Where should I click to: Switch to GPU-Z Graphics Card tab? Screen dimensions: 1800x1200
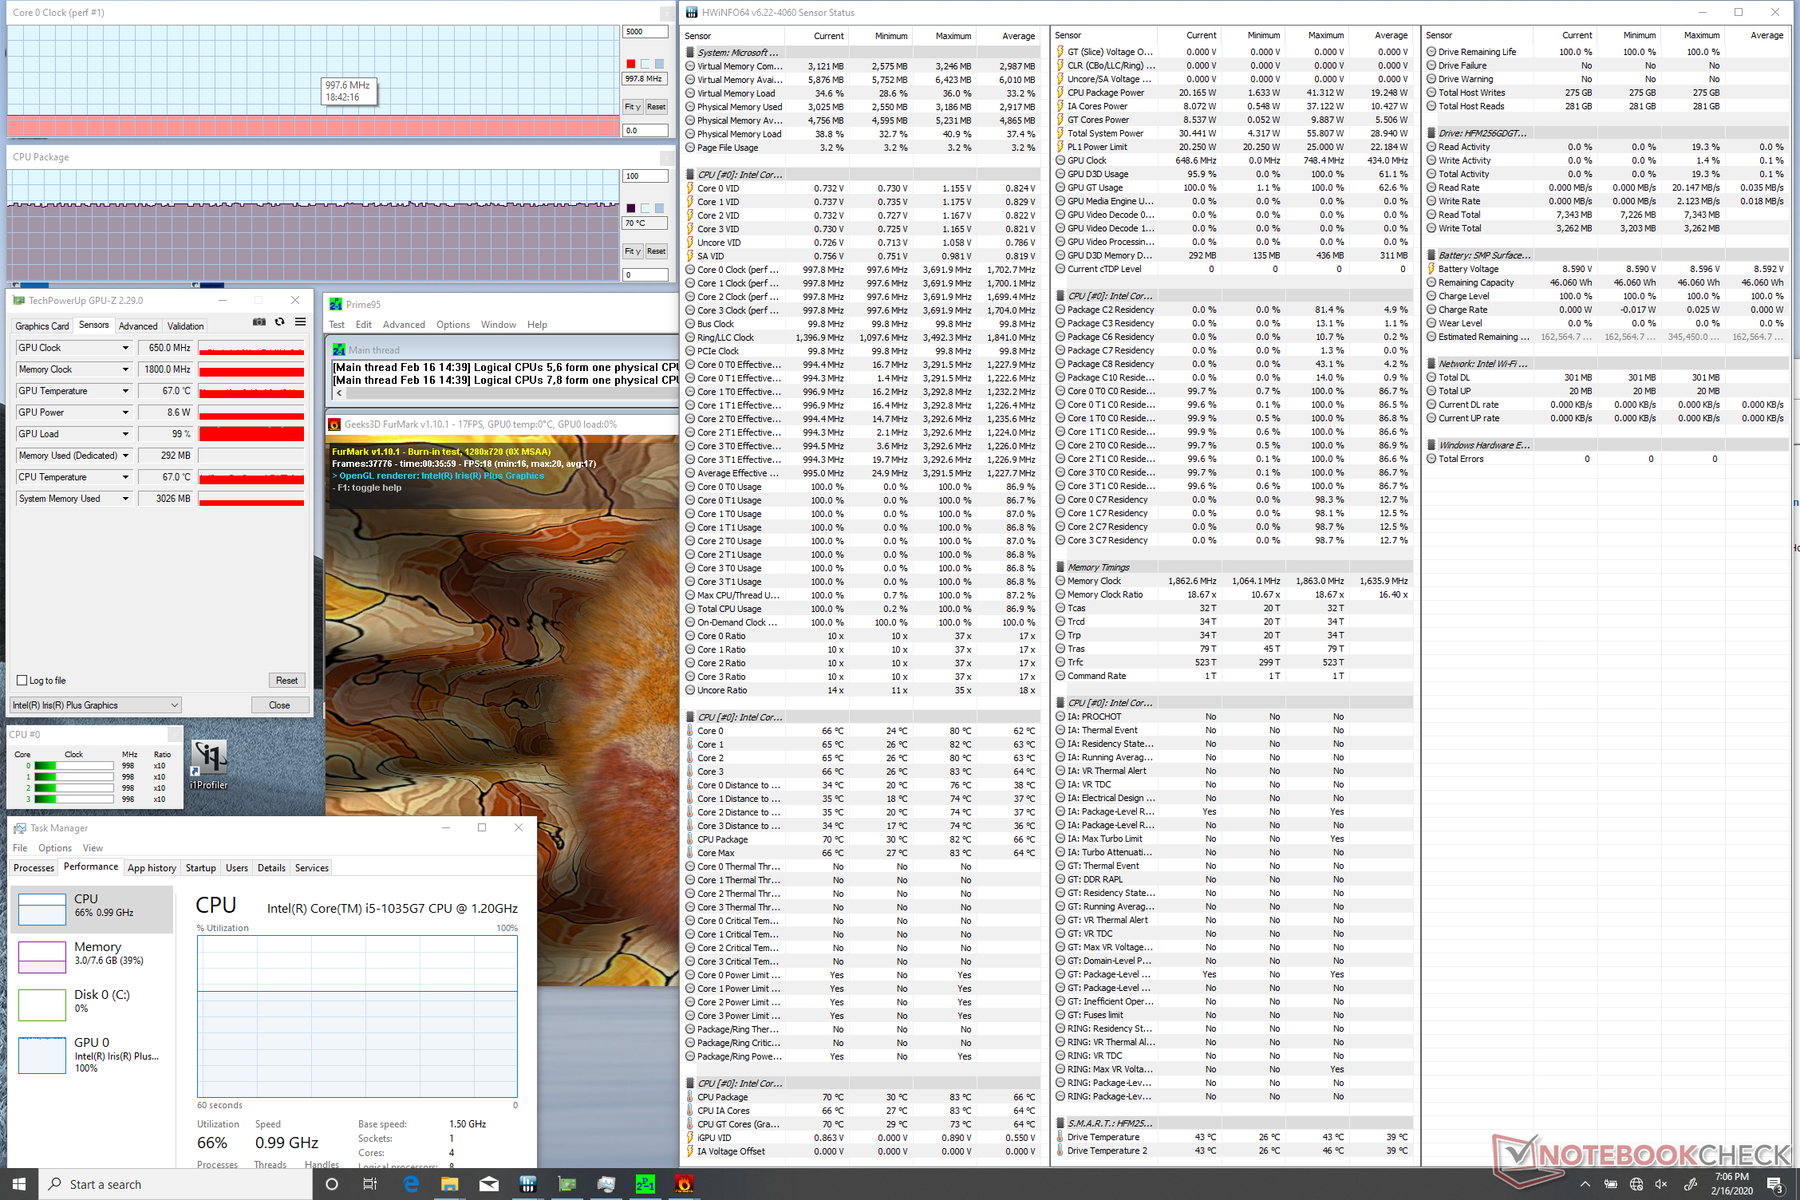(42, 326)
